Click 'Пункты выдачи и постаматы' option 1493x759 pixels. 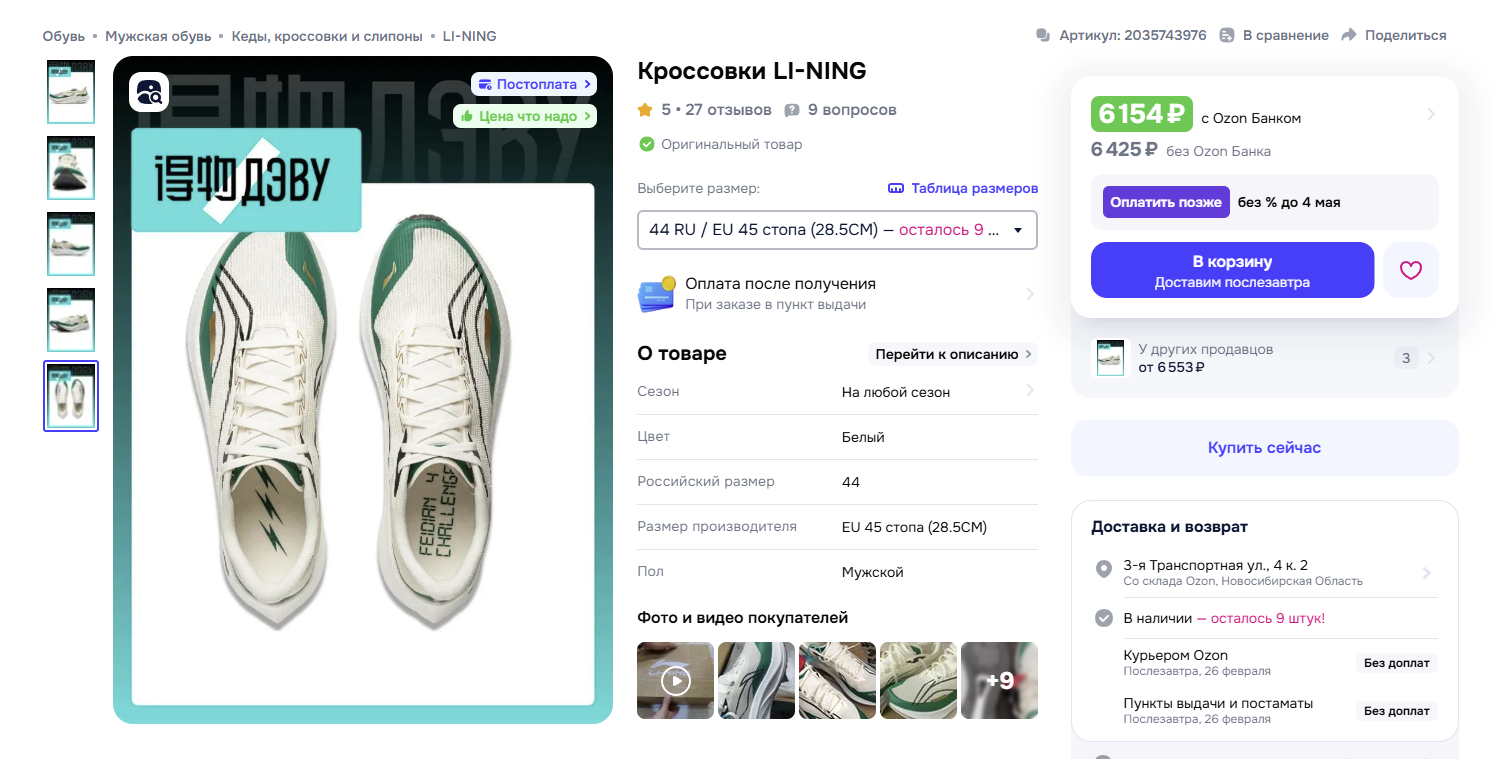[1218, 703]
